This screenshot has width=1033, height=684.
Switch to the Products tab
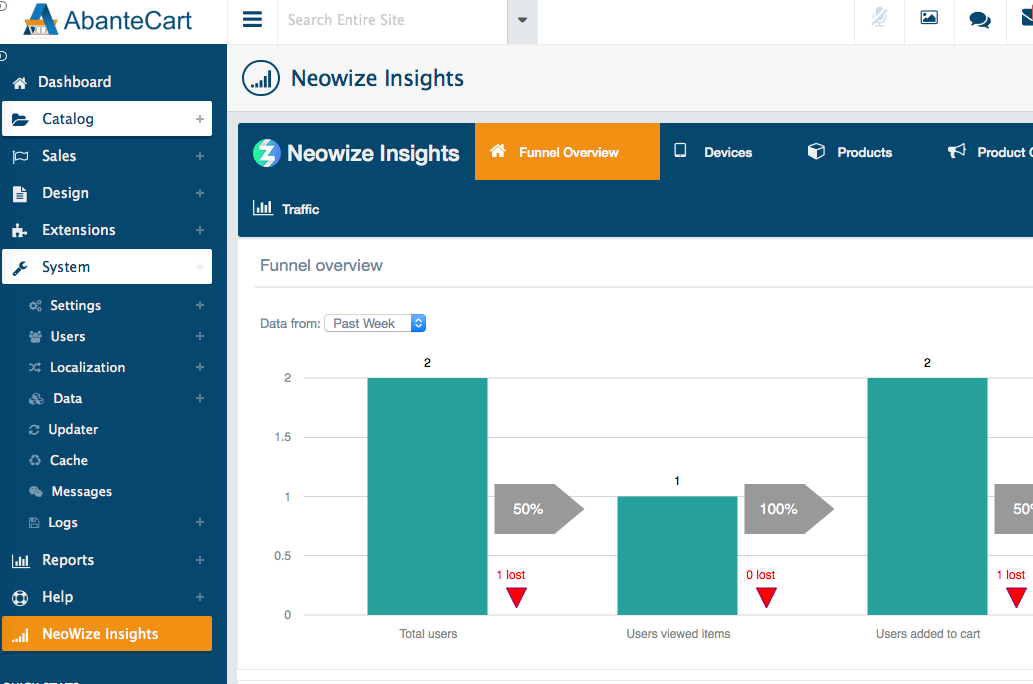850,152
